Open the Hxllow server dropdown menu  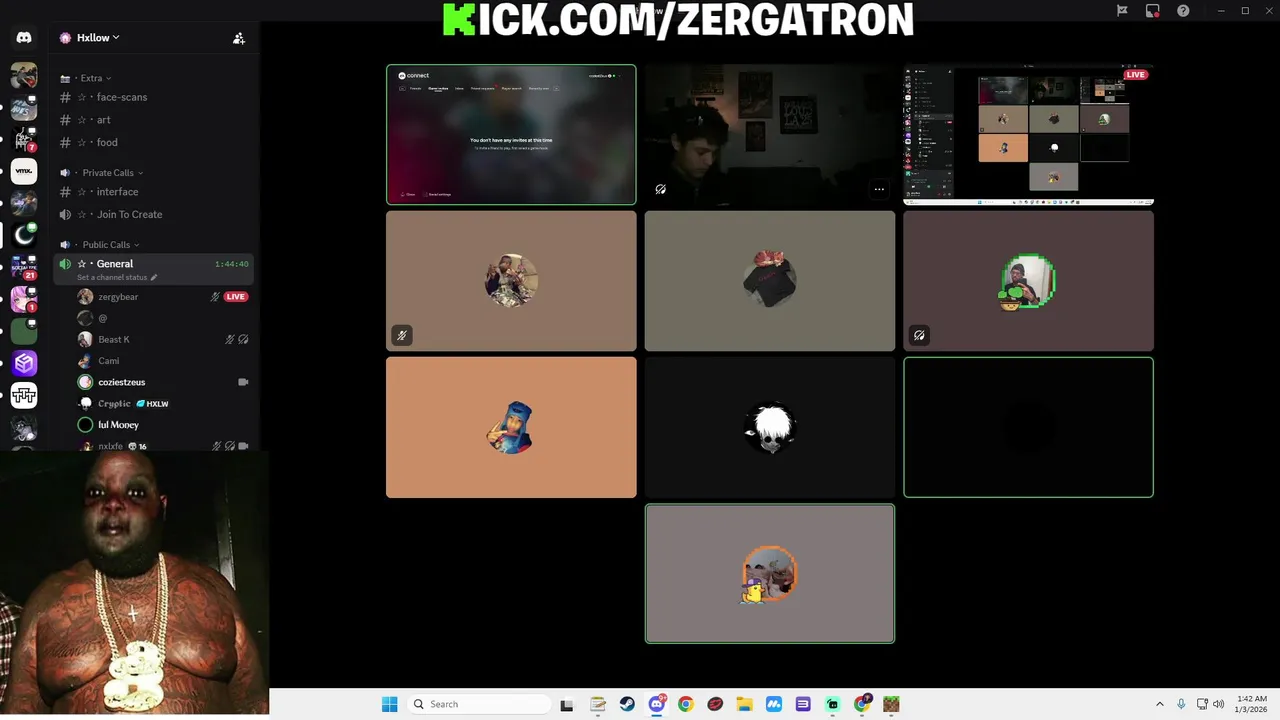coord(98,38)
